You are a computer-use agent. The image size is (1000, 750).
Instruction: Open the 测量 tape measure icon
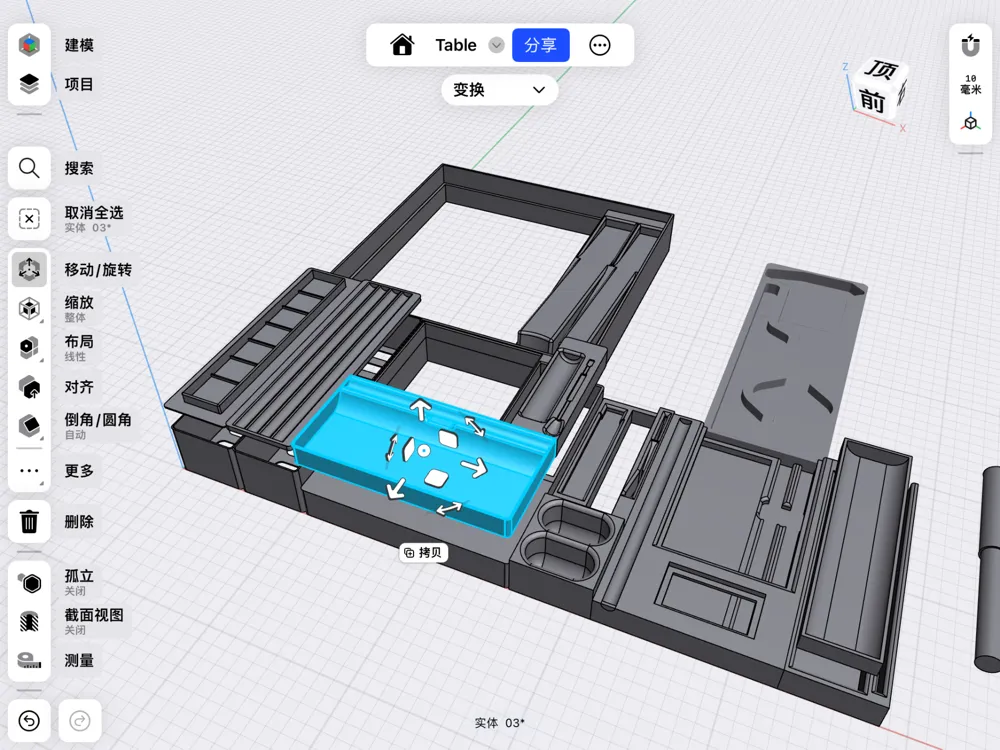pyautogui.click(x=29, y=660)
